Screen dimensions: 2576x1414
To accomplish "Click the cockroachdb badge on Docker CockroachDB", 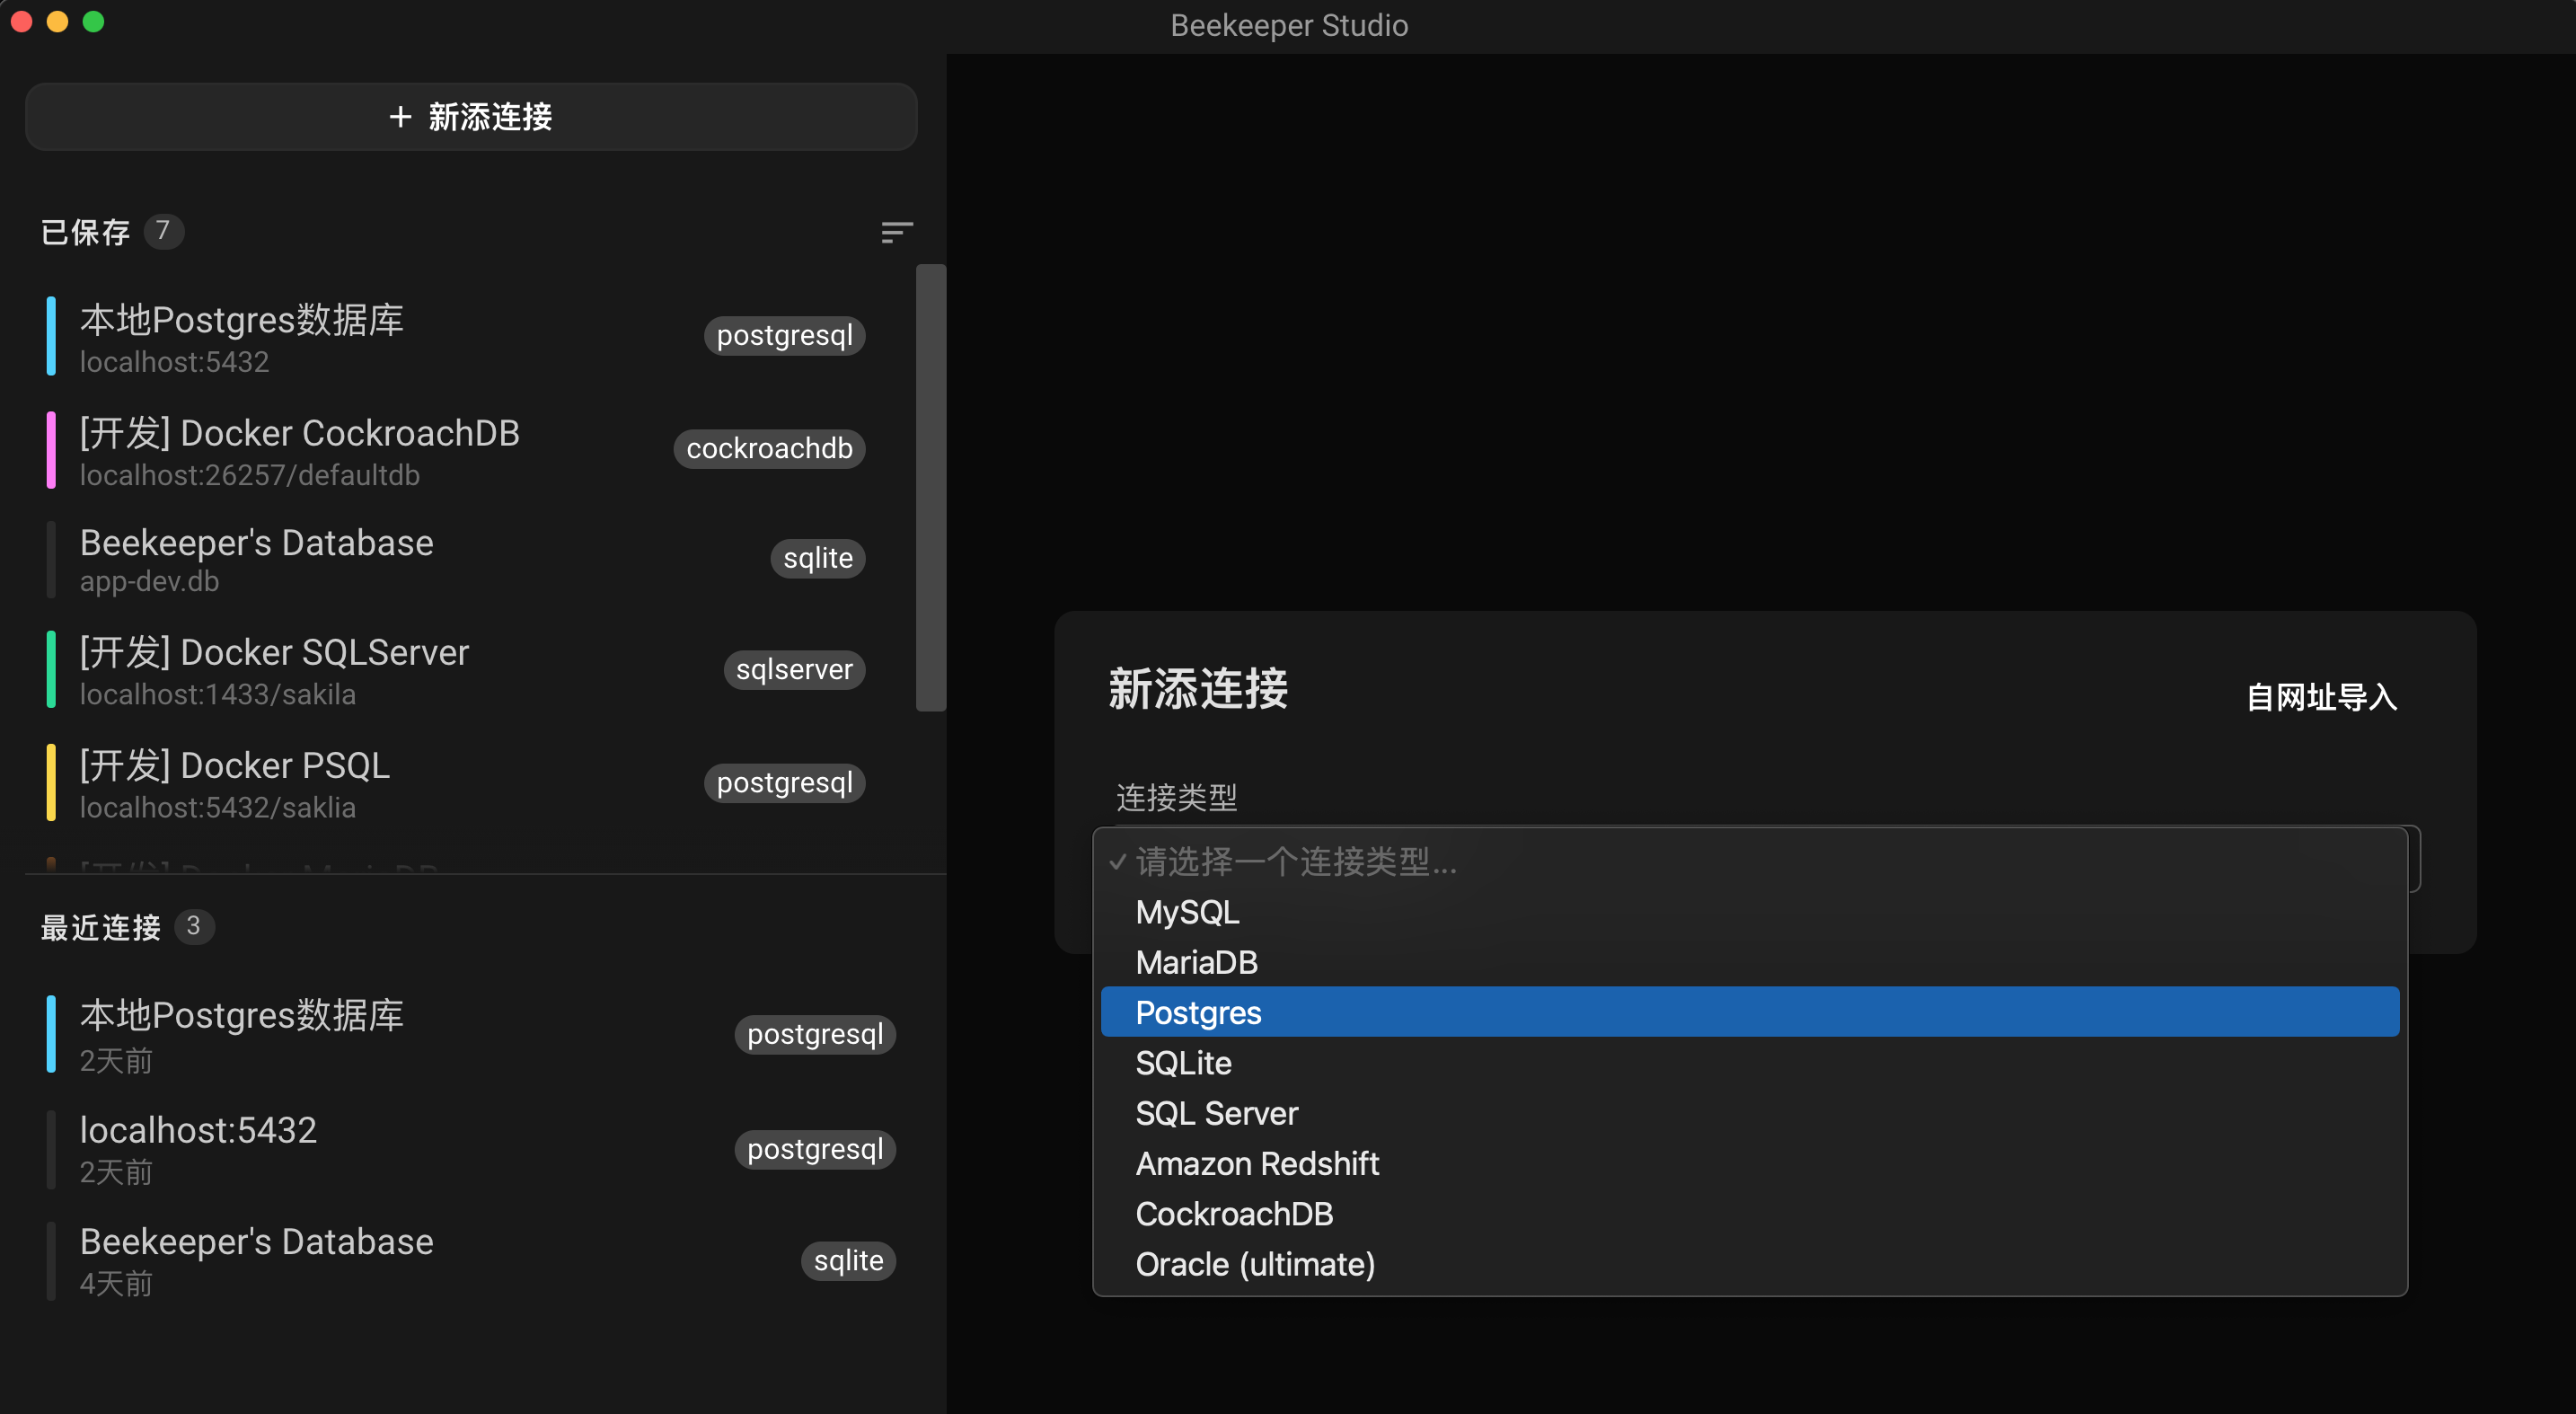I will click(x=768, y=448).
